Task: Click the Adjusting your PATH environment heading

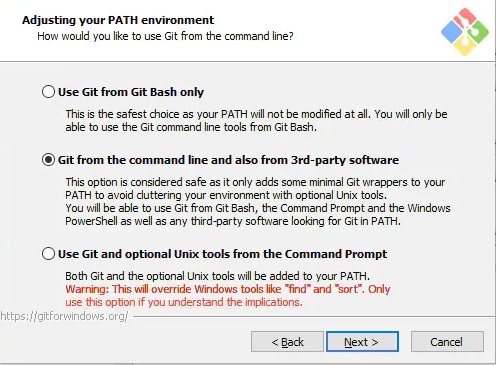Action: point(118,20)
